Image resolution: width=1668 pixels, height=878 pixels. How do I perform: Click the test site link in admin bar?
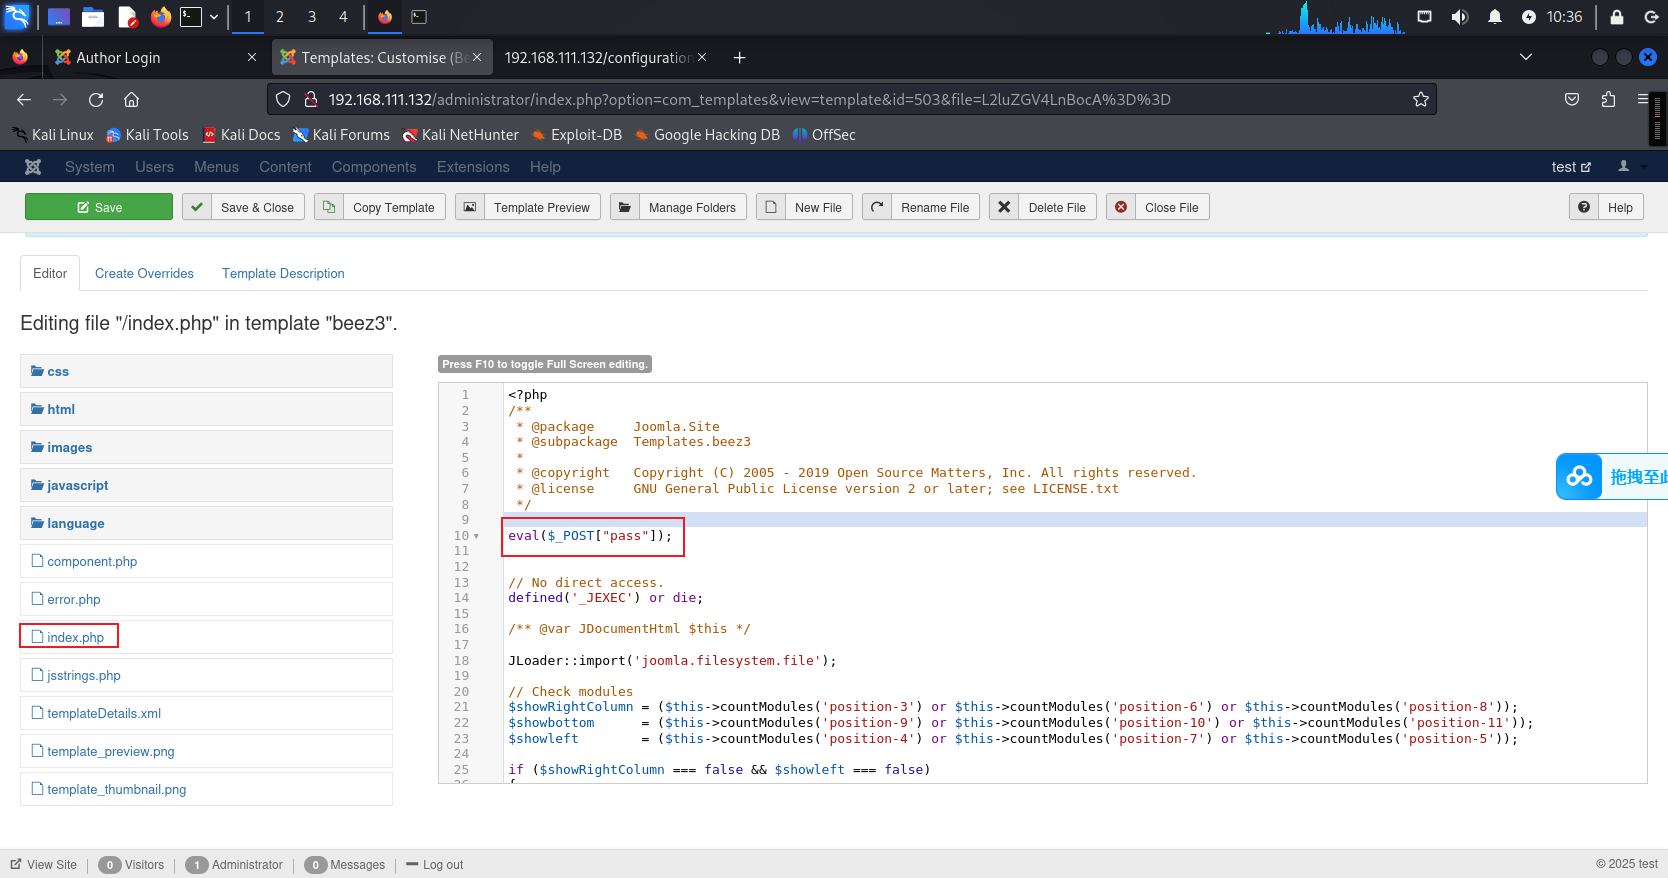tap(1571, 167)
